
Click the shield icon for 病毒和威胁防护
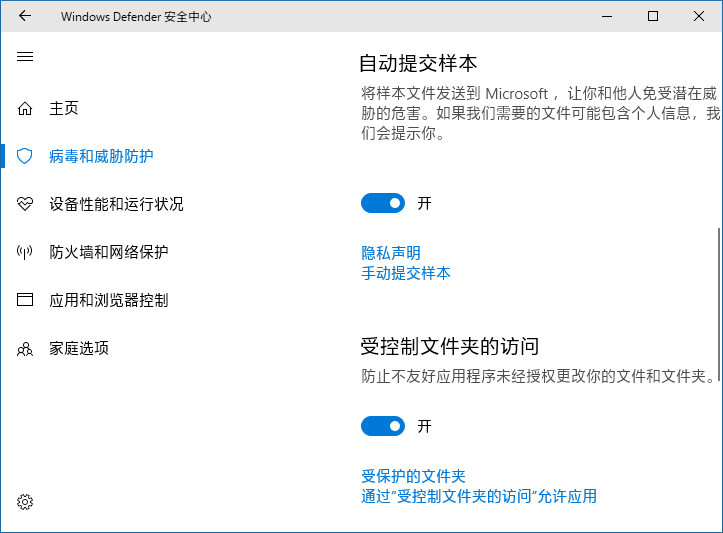click(25, 156)
